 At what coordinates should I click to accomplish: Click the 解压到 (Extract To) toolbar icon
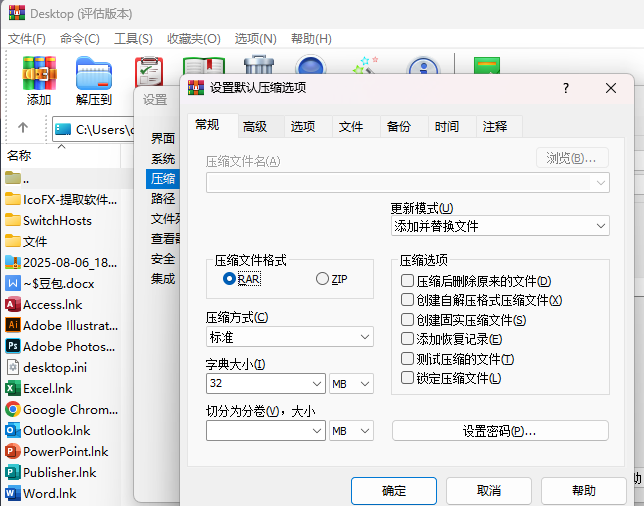pyautogui.click(x=94, y=80)
